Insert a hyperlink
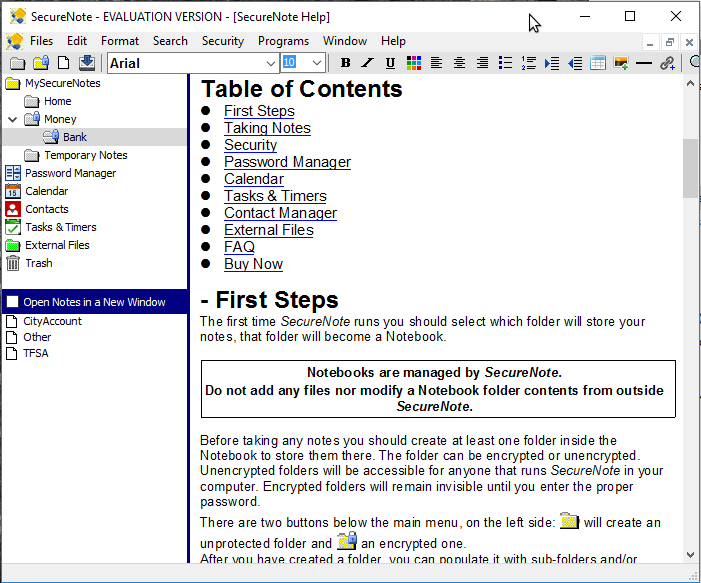This screenshot has width=701, height=583. tap(667, 63)
